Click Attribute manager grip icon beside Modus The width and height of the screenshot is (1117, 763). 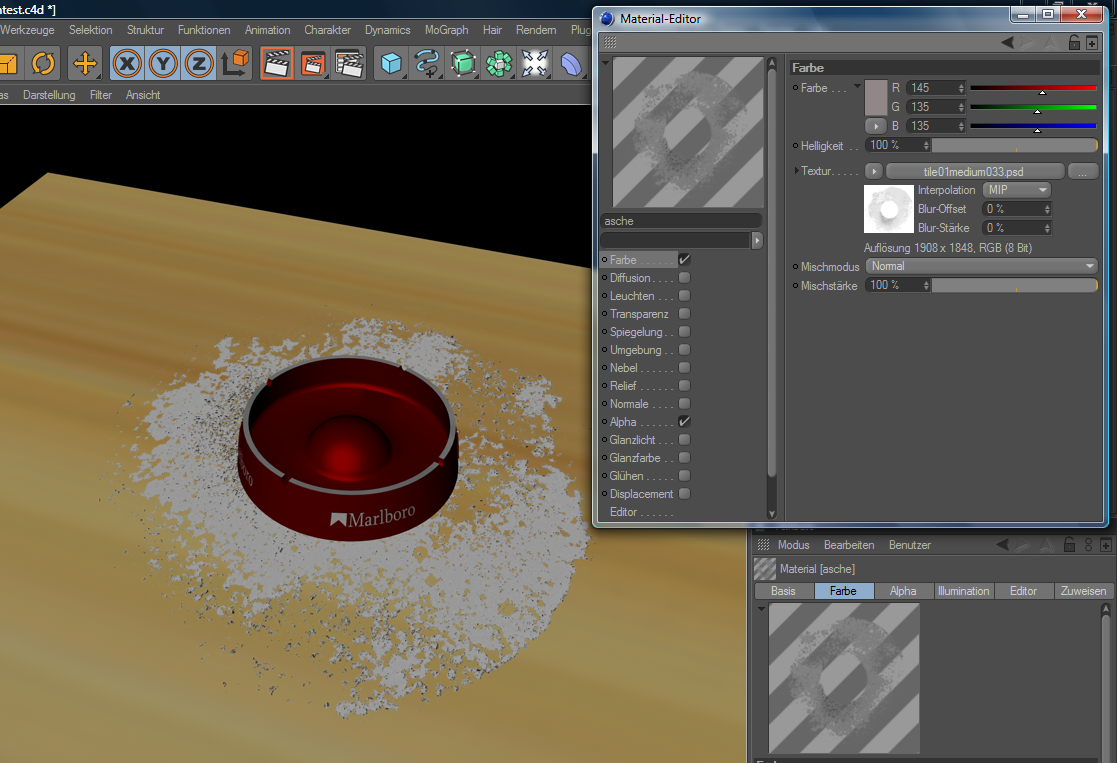pos(764,545)
